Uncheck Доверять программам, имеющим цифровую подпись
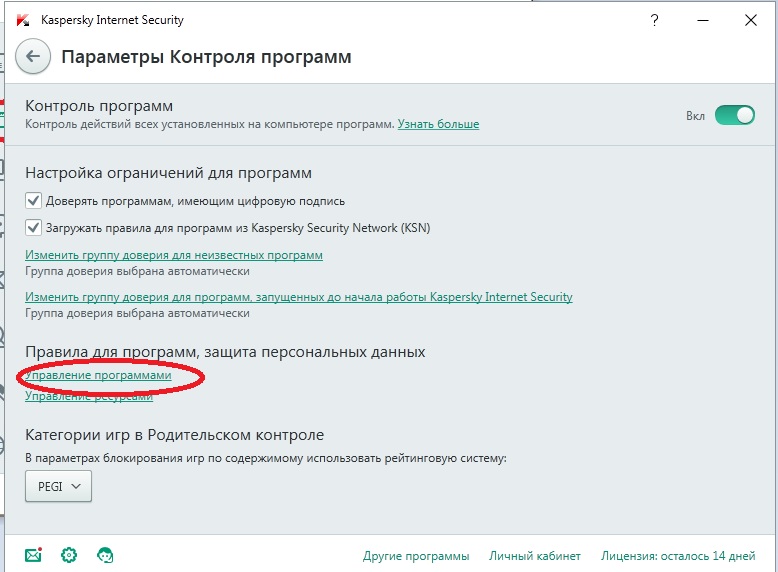This screenshot has width=778, height=572. point(33,201)
